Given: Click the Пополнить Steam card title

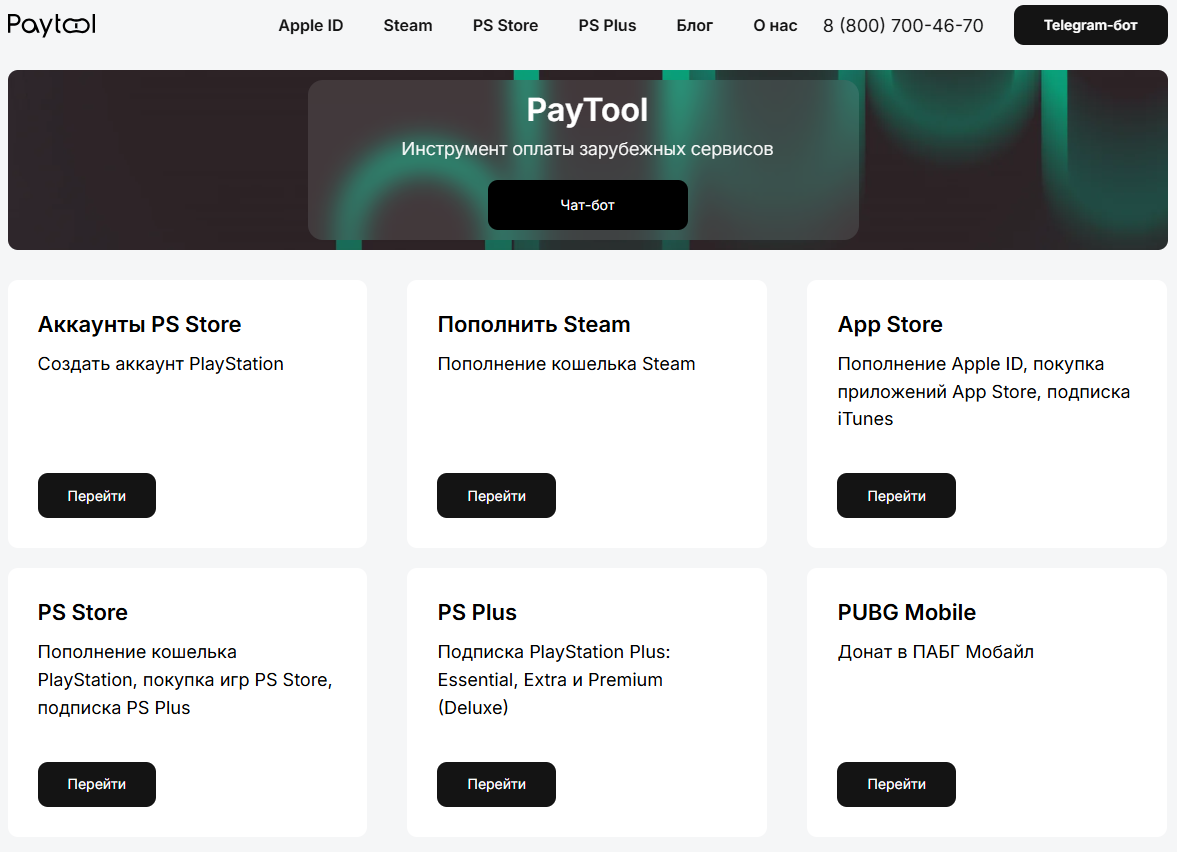Looking at the screenshot, I should (x=534, y=325).
